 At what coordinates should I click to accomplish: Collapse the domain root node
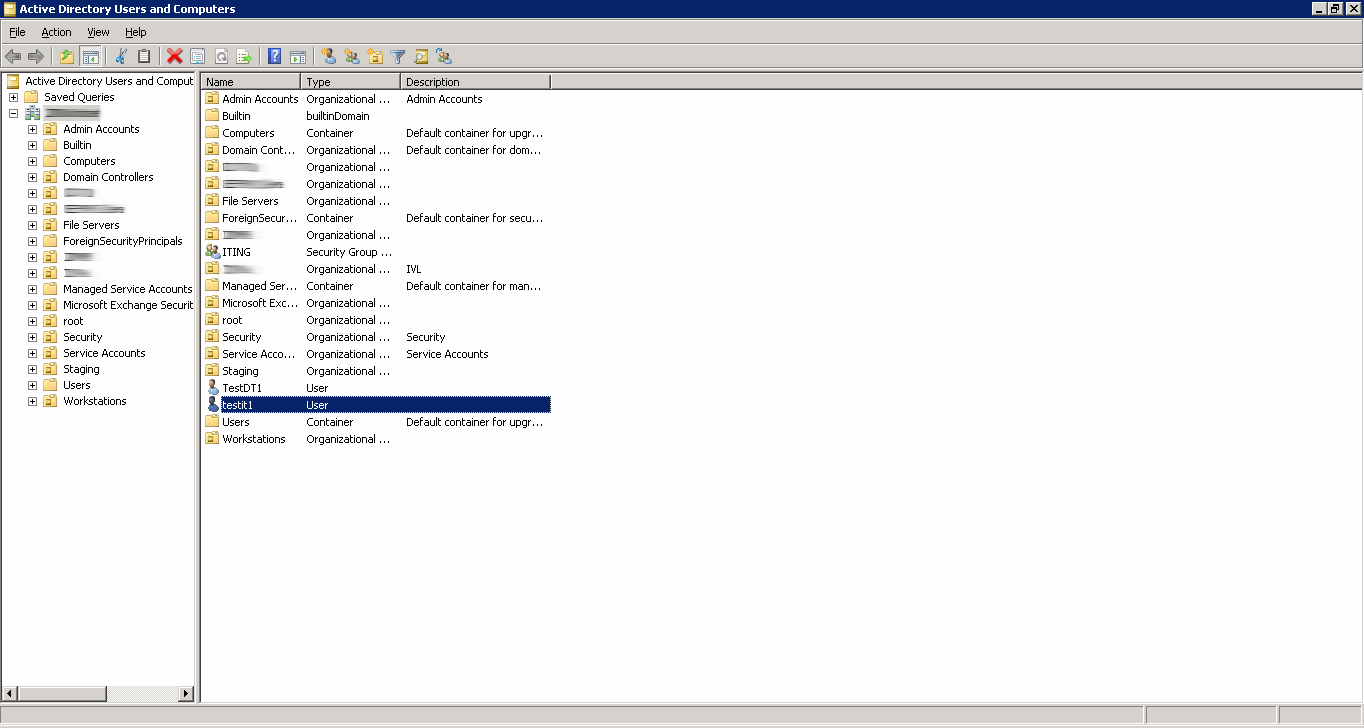pyautogui.click(x=13, y=113)
